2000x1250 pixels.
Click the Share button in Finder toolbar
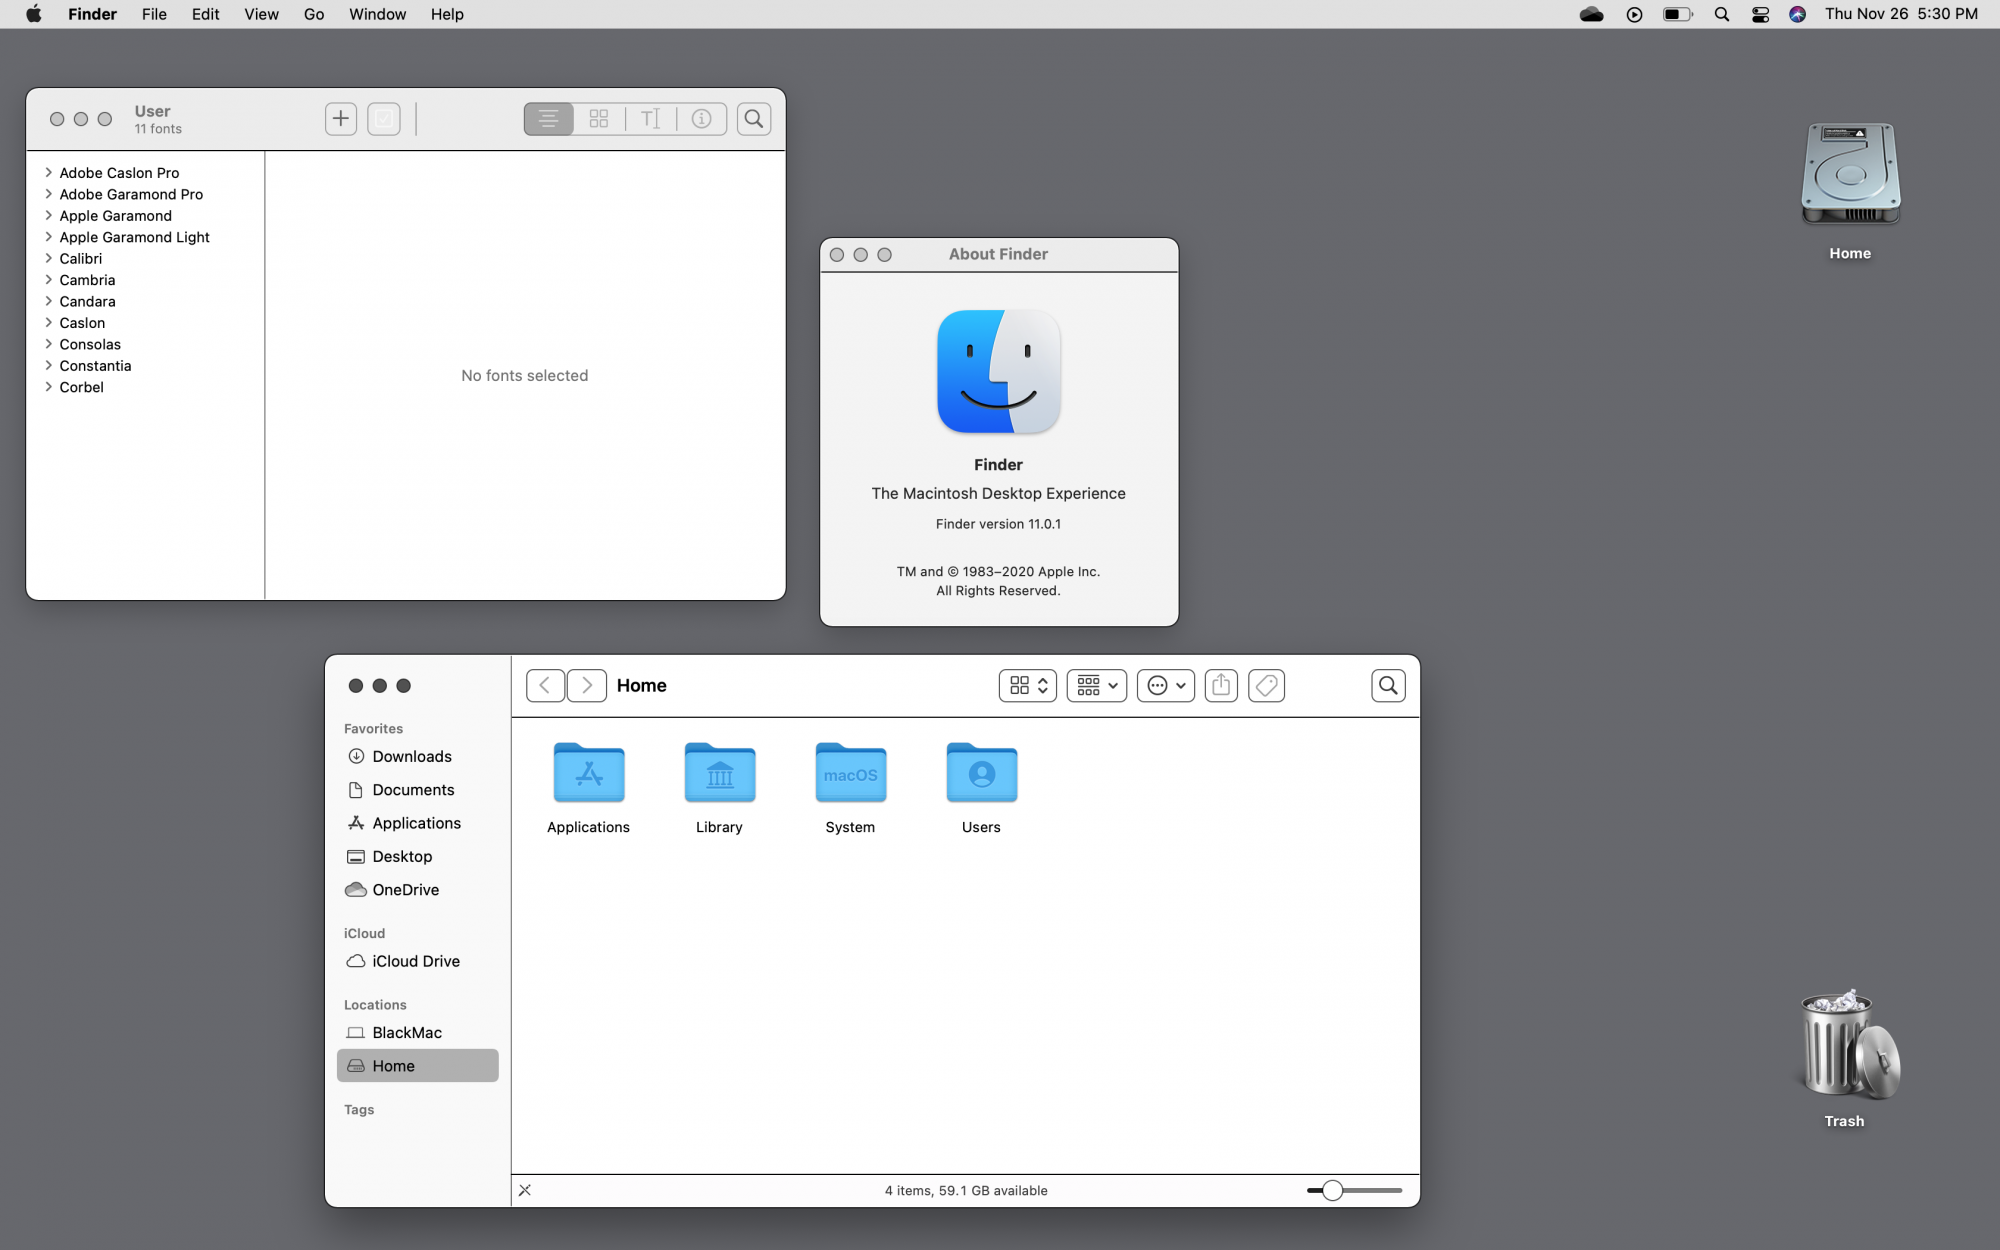coord(1221,685)
